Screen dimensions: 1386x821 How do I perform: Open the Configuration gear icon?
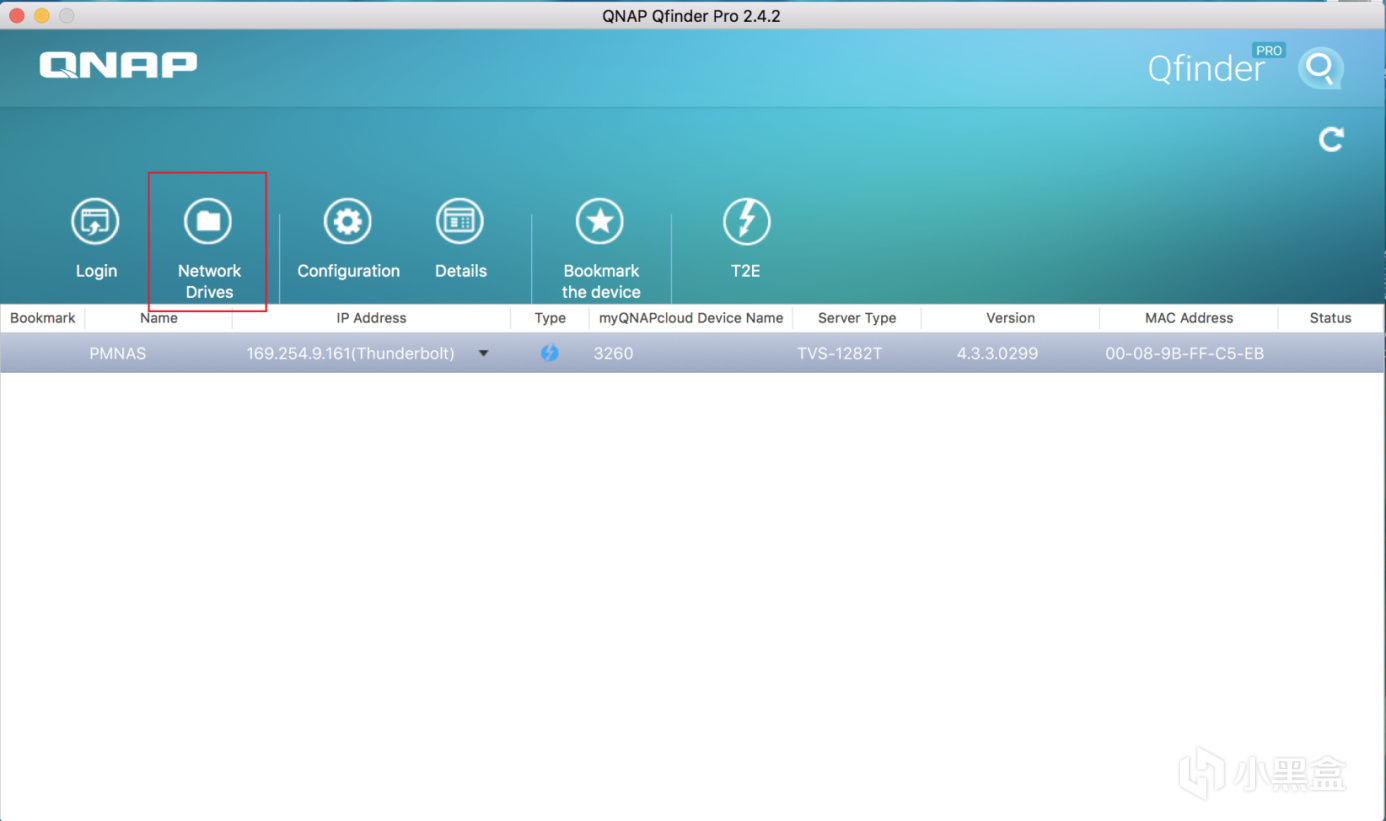[348, 222]
